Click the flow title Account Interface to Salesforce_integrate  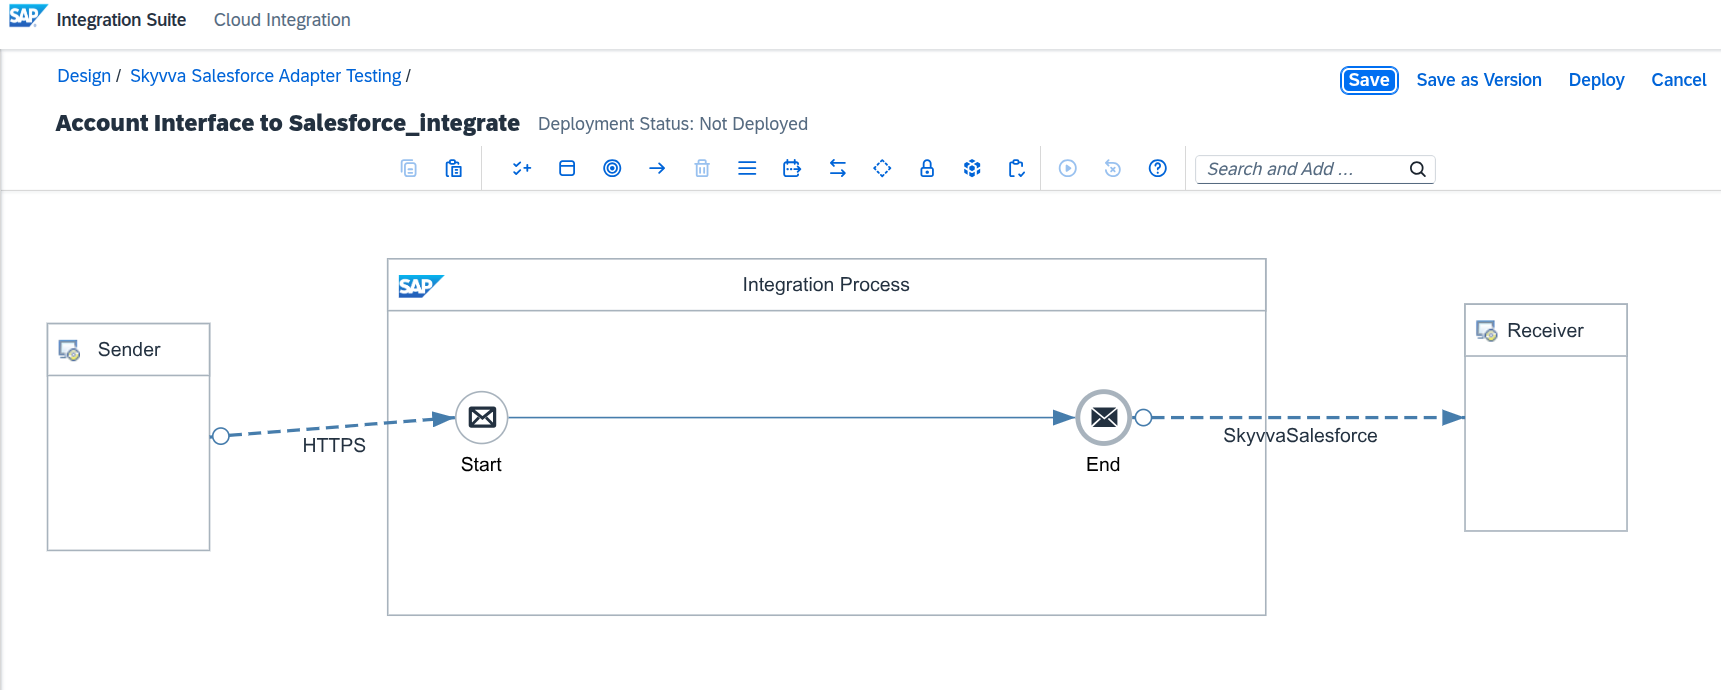tap(288, 123)
